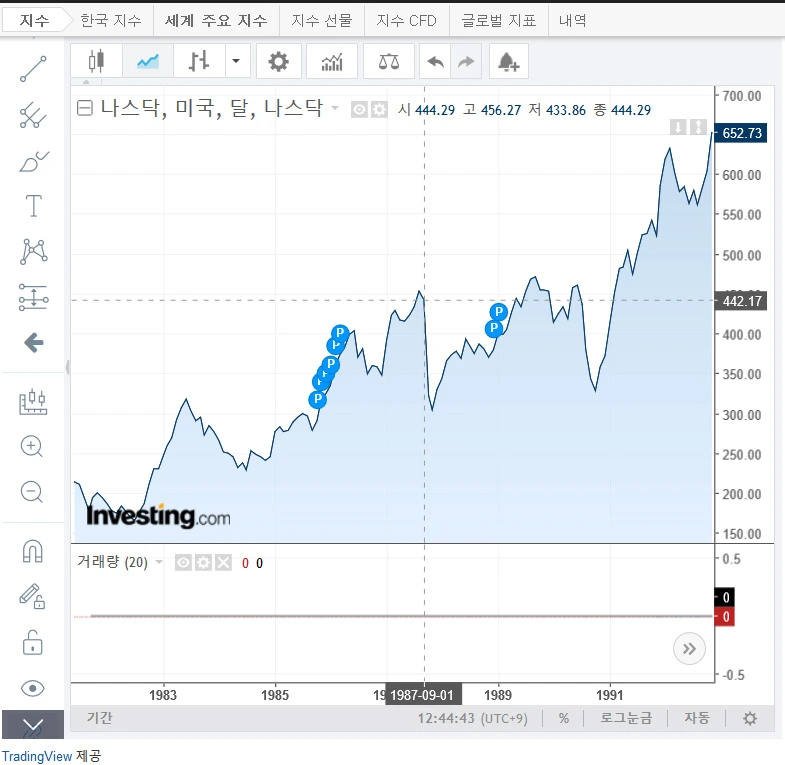Toggle visibility of 나스닥 series eye
The image size is (785, 765).
coord(359,109)
